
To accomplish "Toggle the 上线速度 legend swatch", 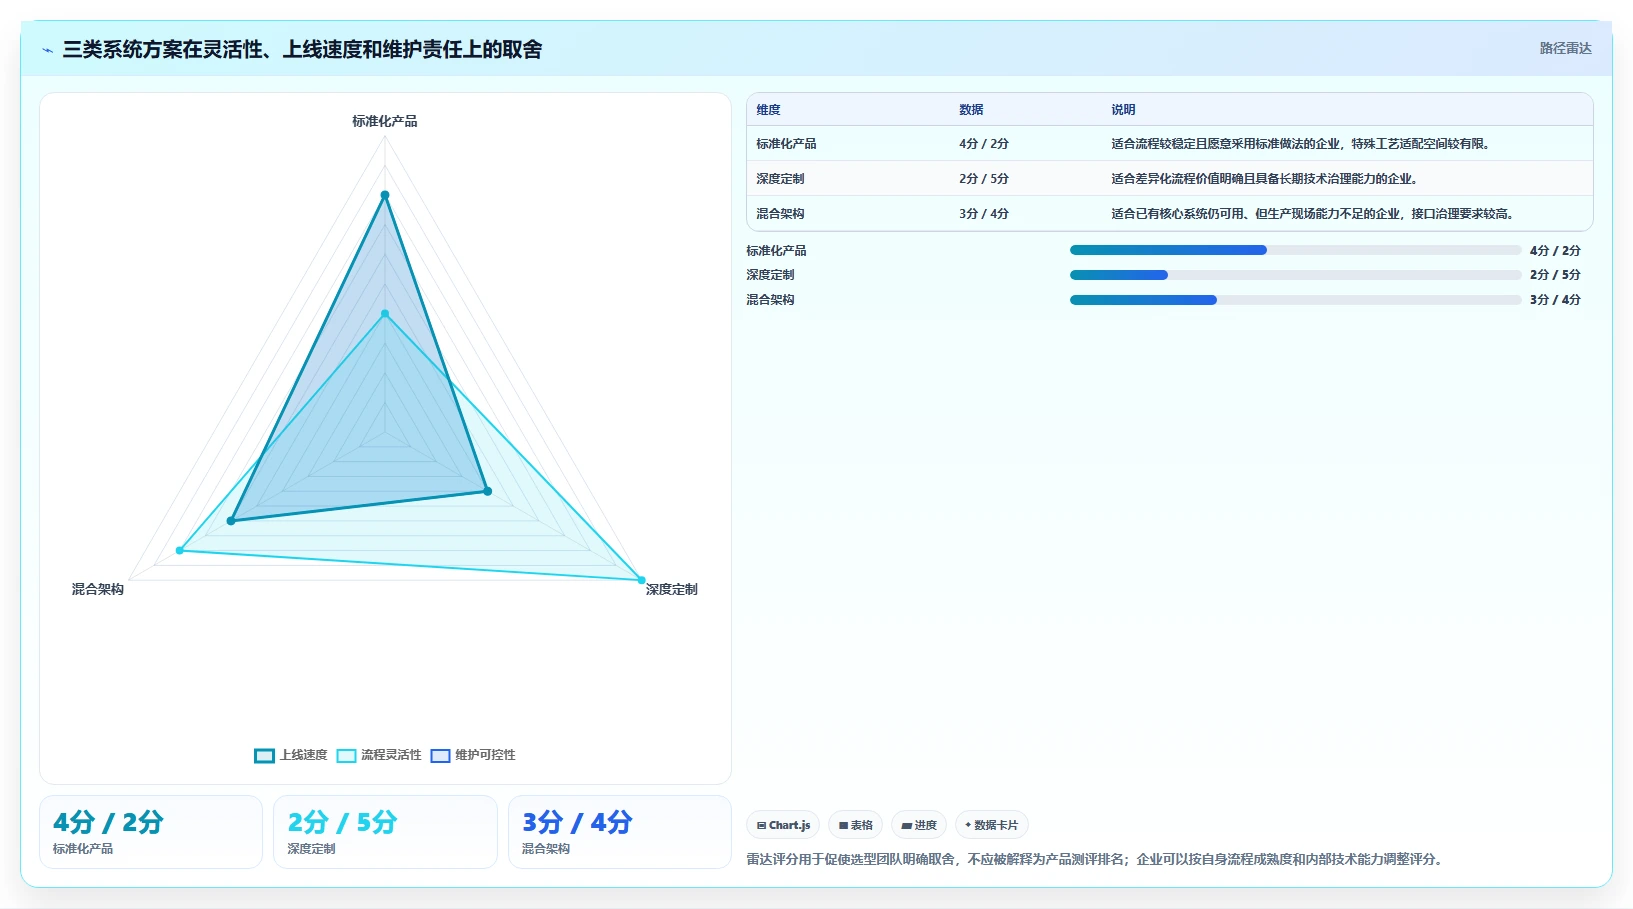I will tap(264, 755).
